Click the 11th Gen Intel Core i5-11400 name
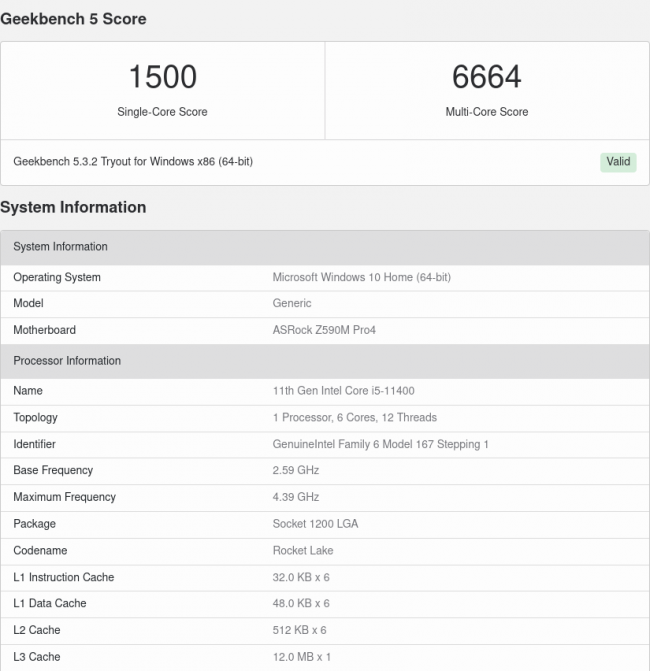Viewport: 650px width, 671px height. coord(344,391)
